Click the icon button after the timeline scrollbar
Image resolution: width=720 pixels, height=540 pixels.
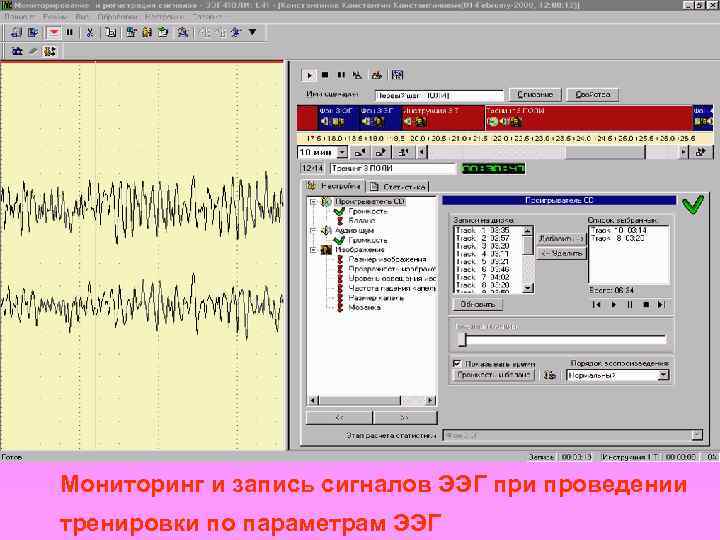(x=701, y=152)
